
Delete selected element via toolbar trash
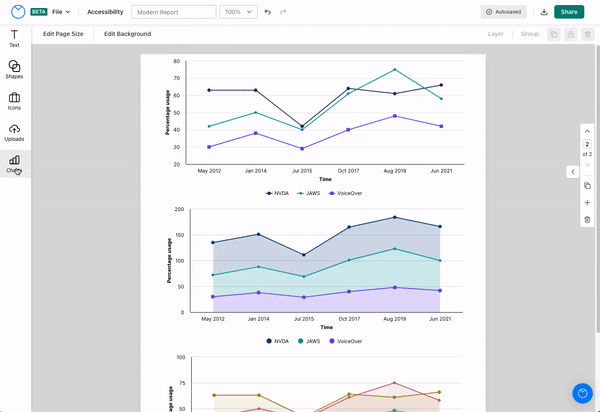[x=587, y=34]
